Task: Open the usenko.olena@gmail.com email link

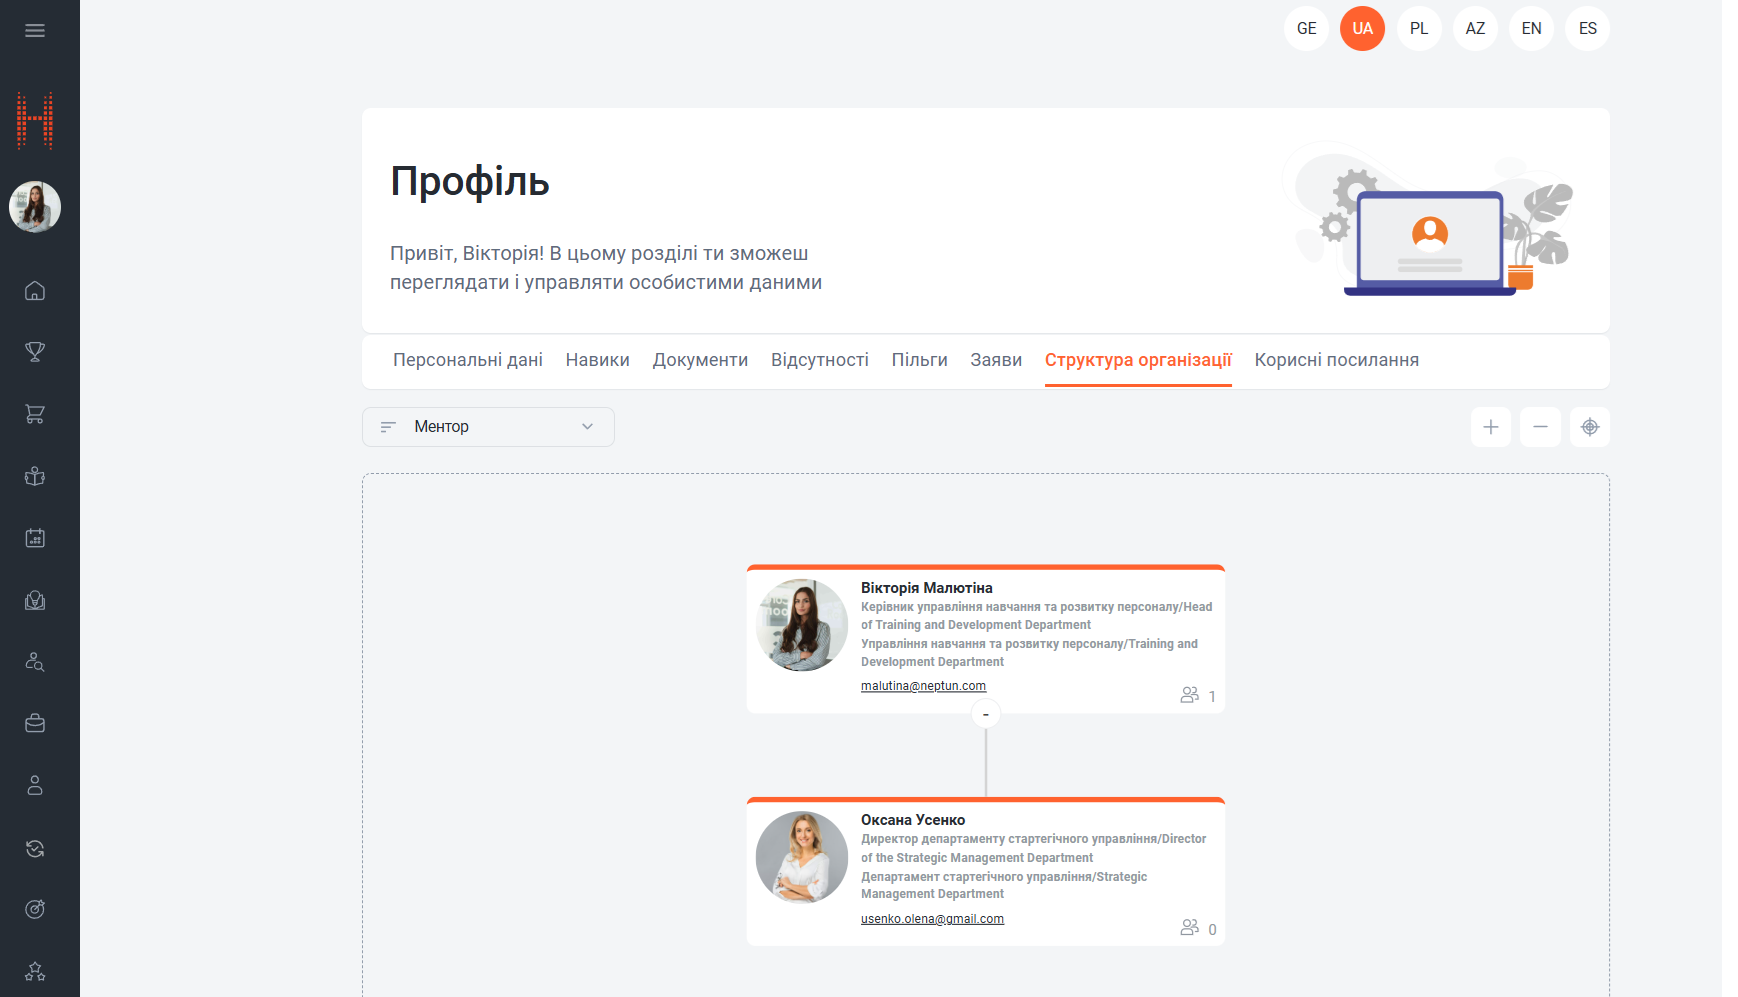Action: [931, 918]
